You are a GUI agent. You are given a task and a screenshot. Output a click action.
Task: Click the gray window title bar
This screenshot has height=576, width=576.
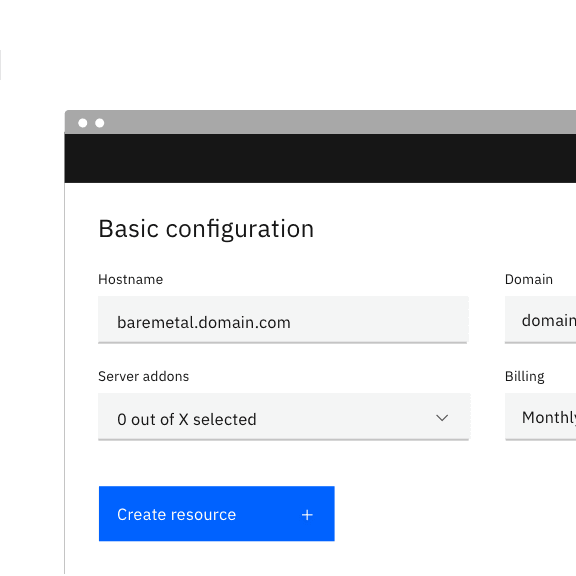320,122
